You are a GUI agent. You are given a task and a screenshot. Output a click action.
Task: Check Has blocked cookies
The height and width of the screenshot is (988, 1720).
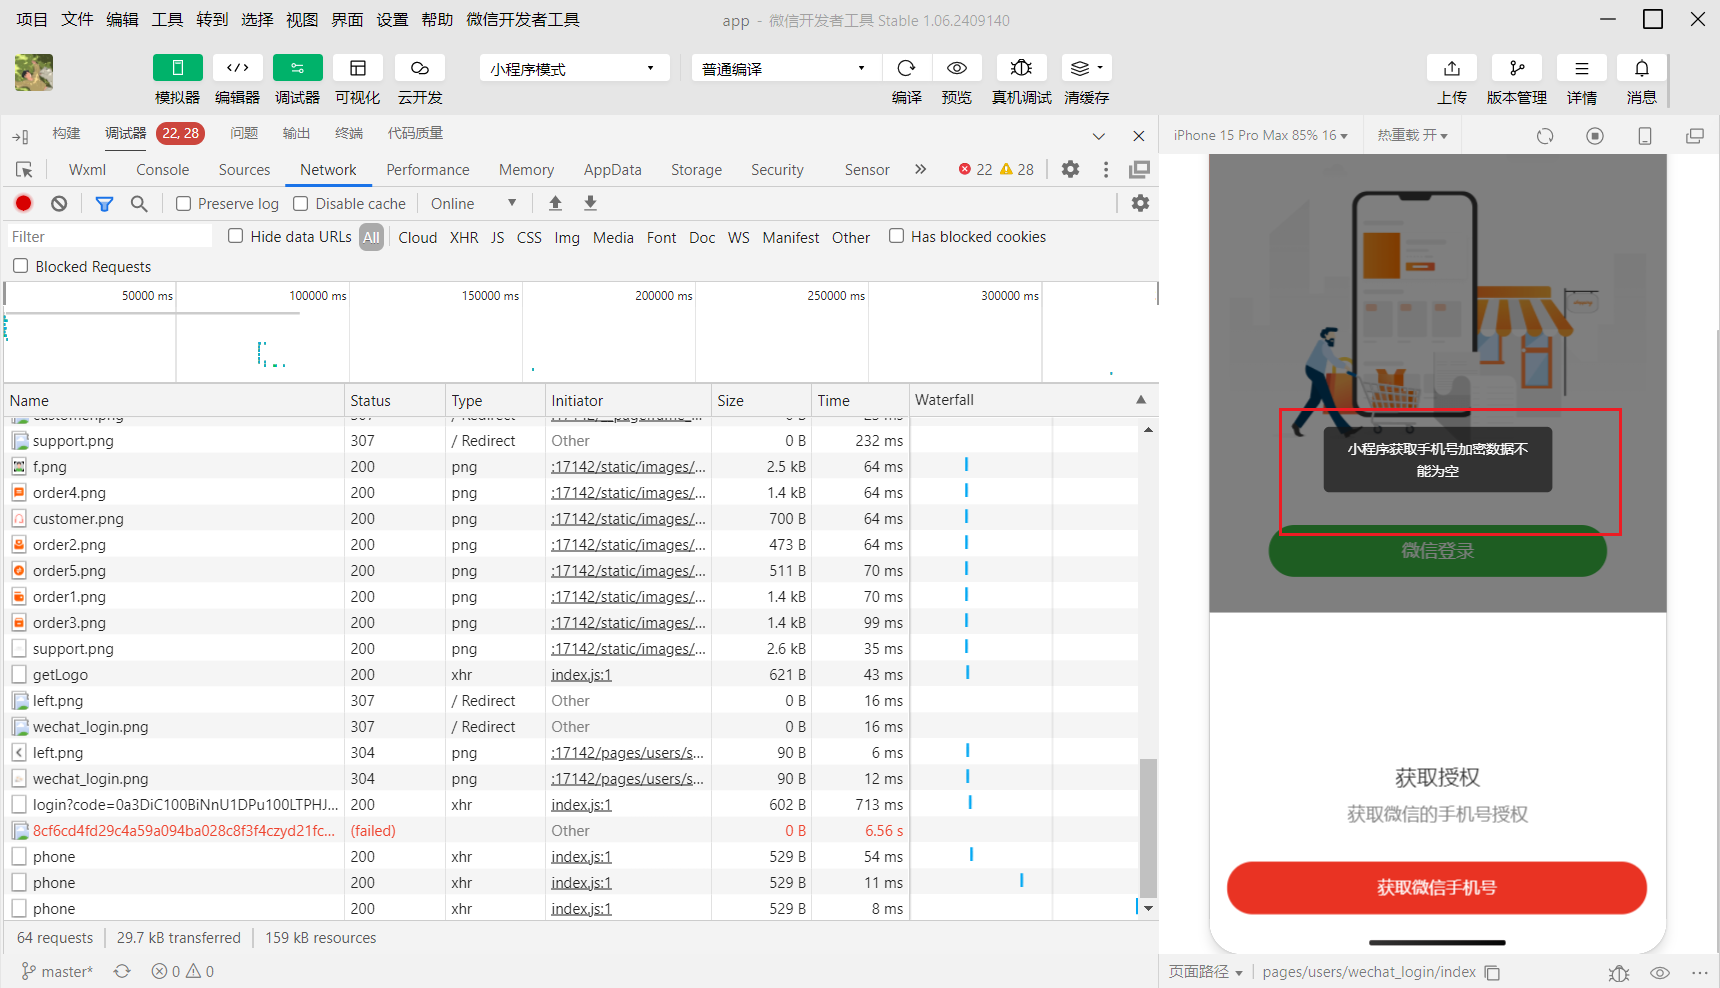897,236
